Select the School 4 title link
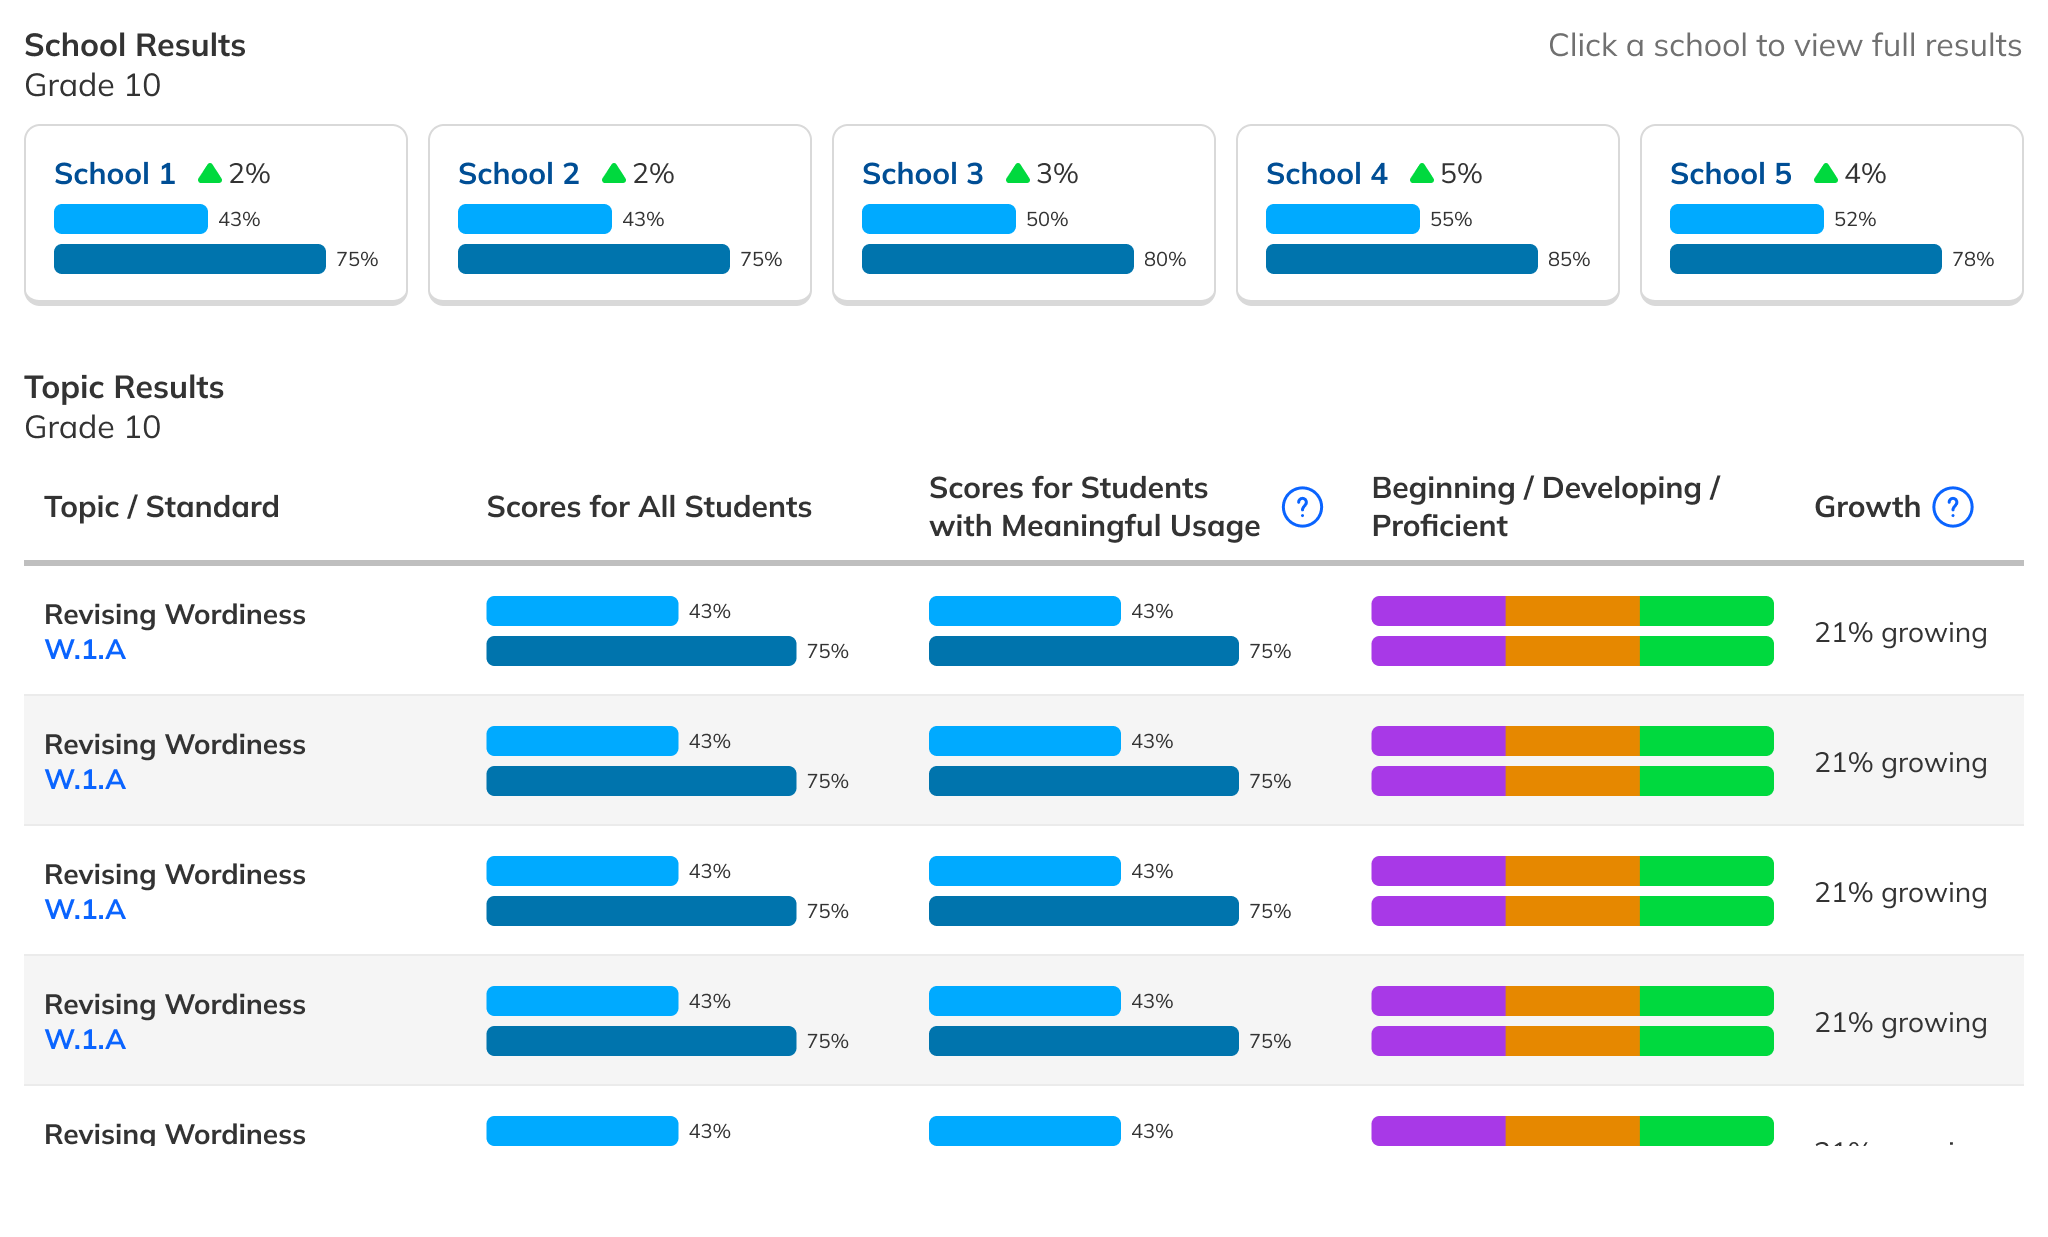The height and width of the screenshot is (1237, 2048). tap(1327, 174)
